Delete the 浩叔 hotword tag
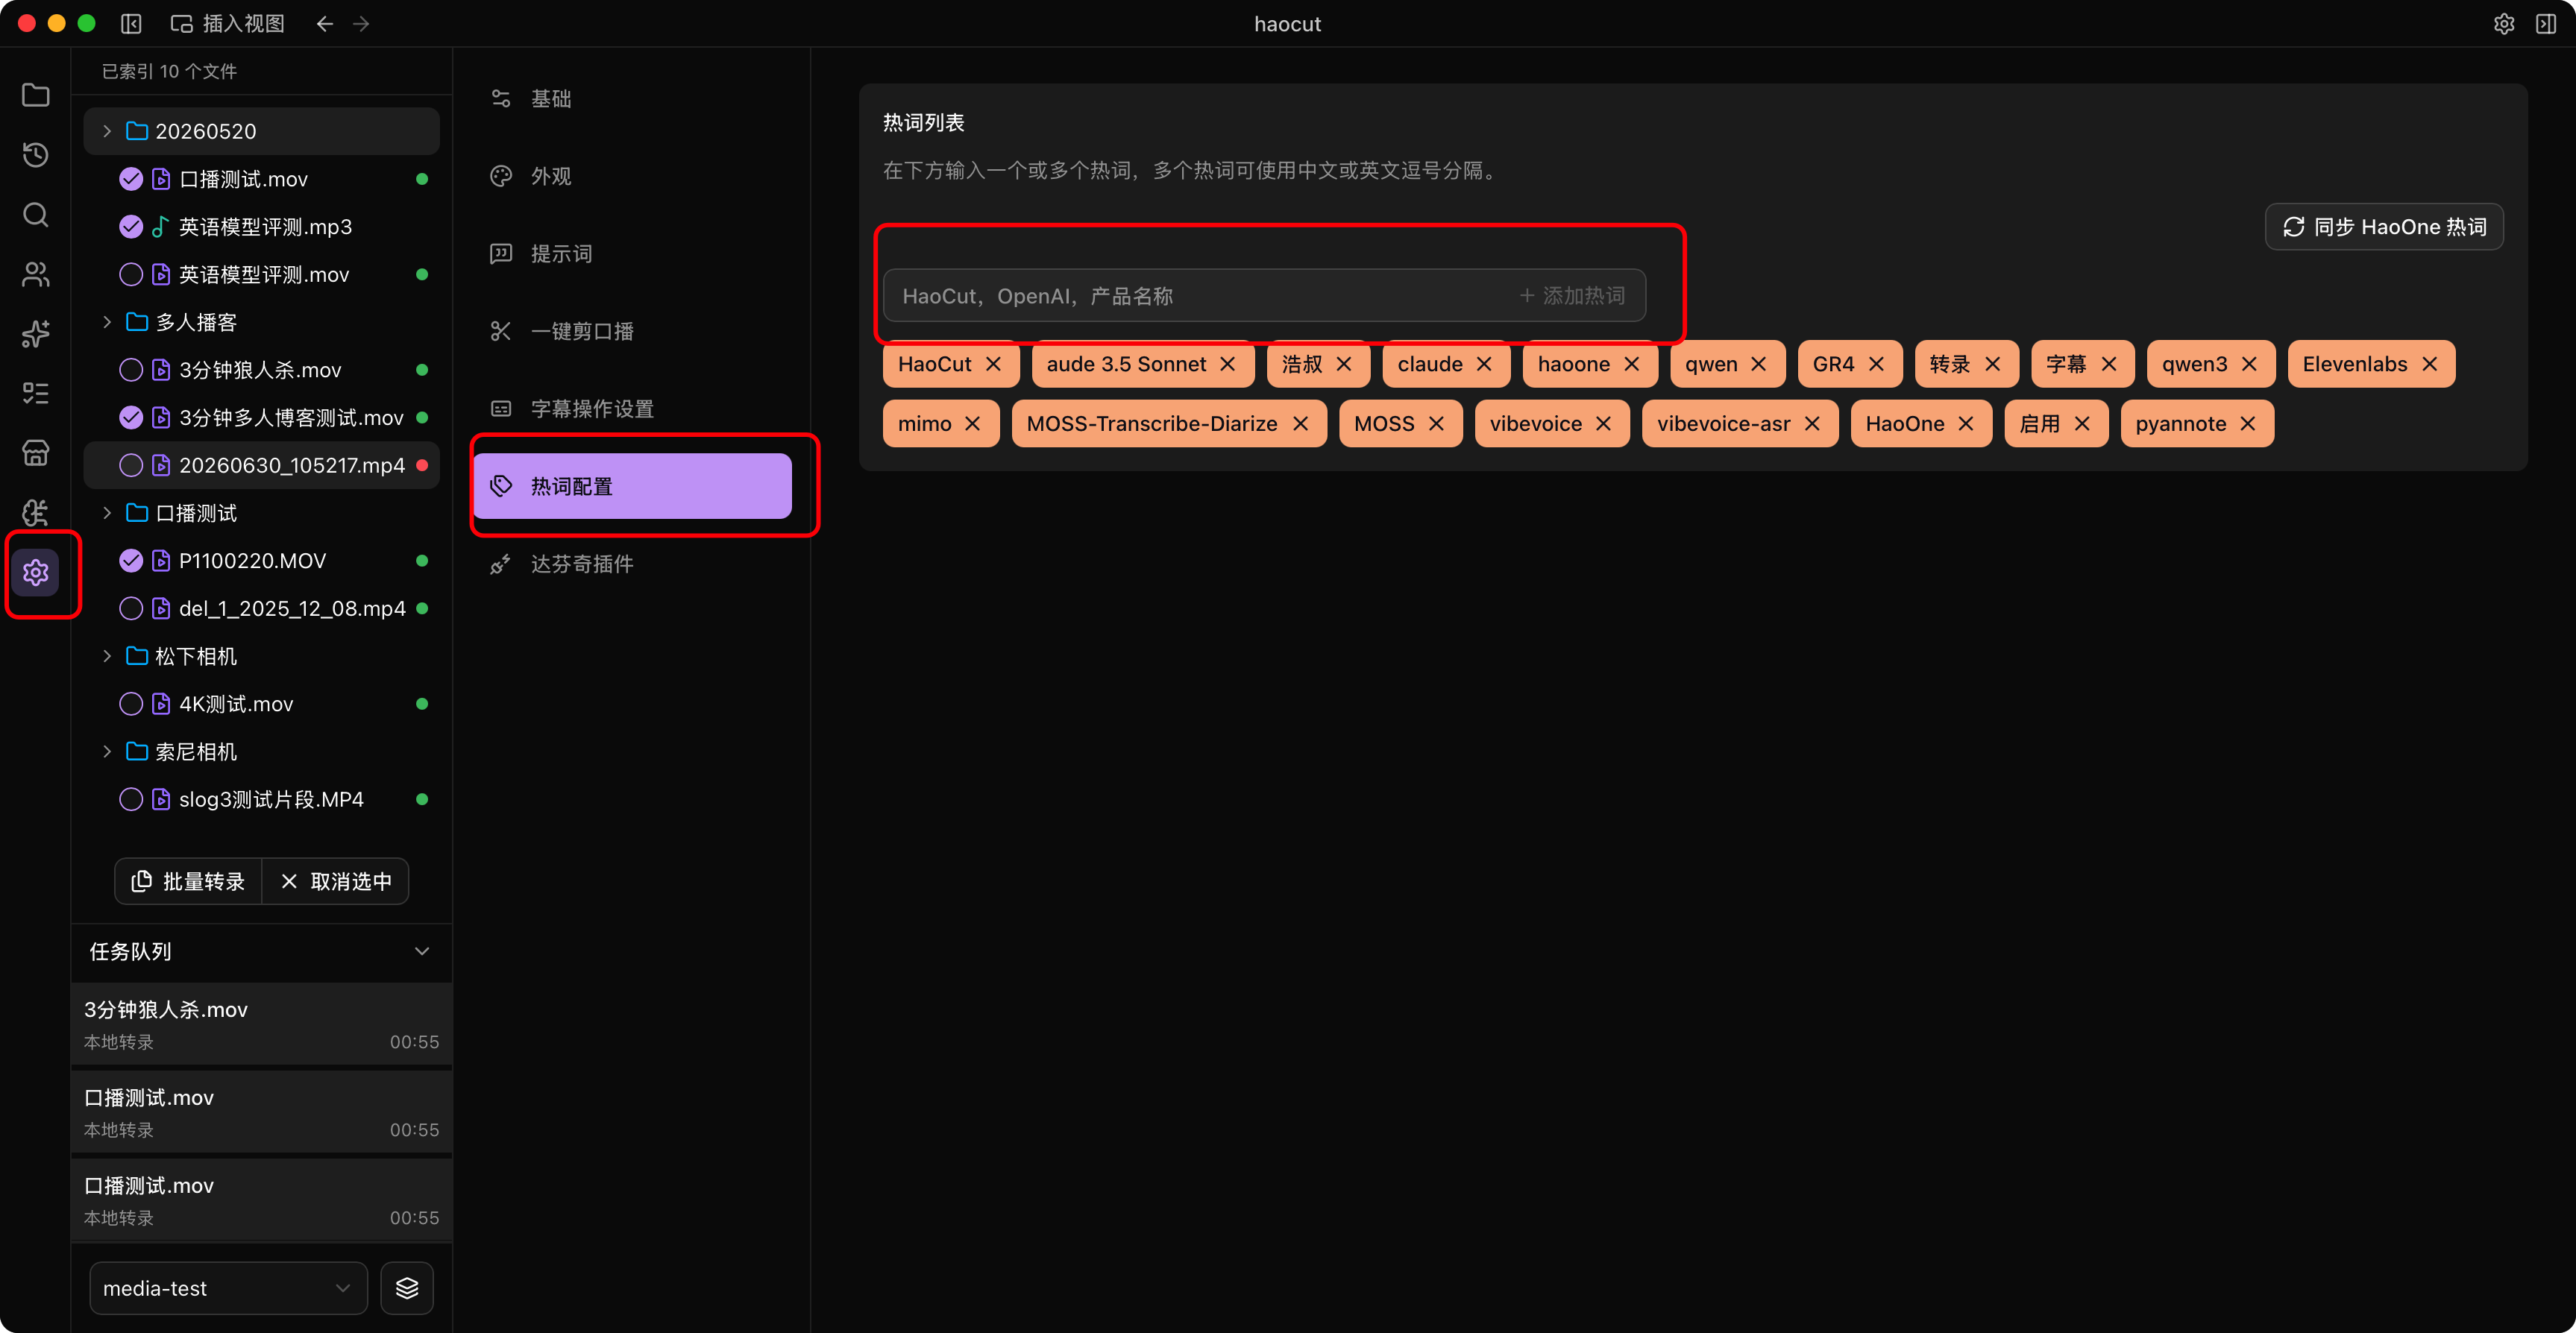 [x=1344, y=364]
